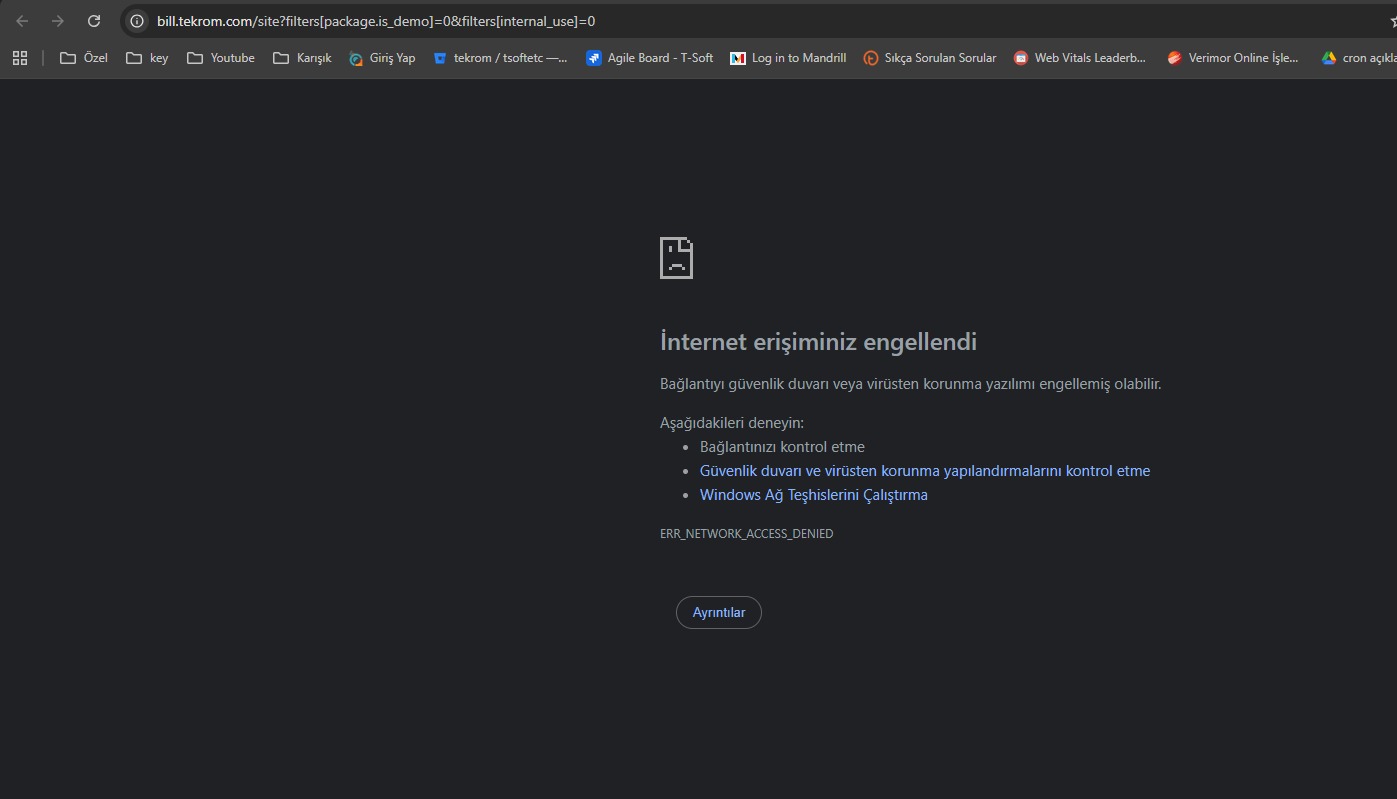
Task: Open Log in to Mandrill bookmark
Action: (x=788, y=58)
